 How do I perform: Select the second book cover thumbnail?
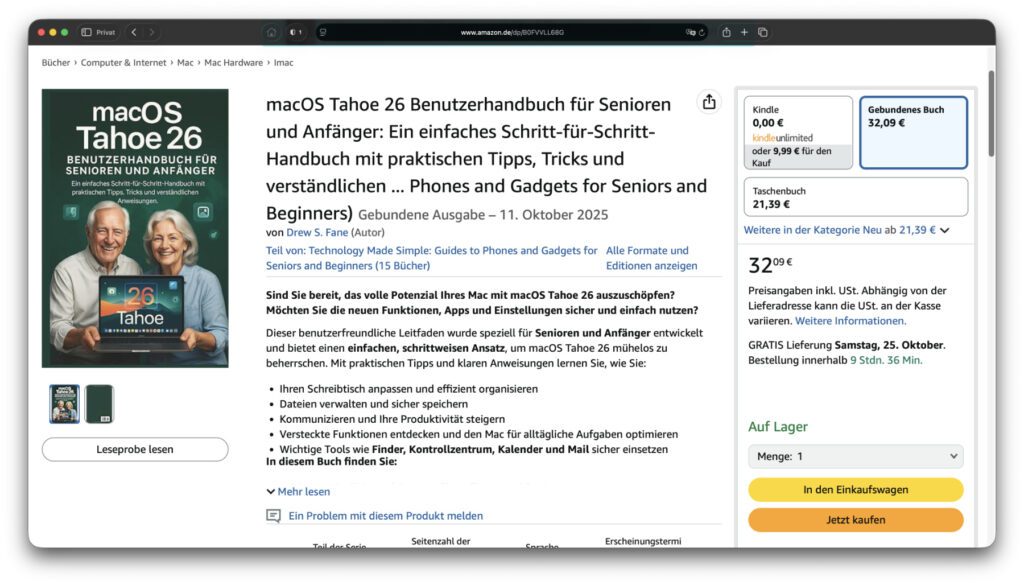(x=99, y=404)
